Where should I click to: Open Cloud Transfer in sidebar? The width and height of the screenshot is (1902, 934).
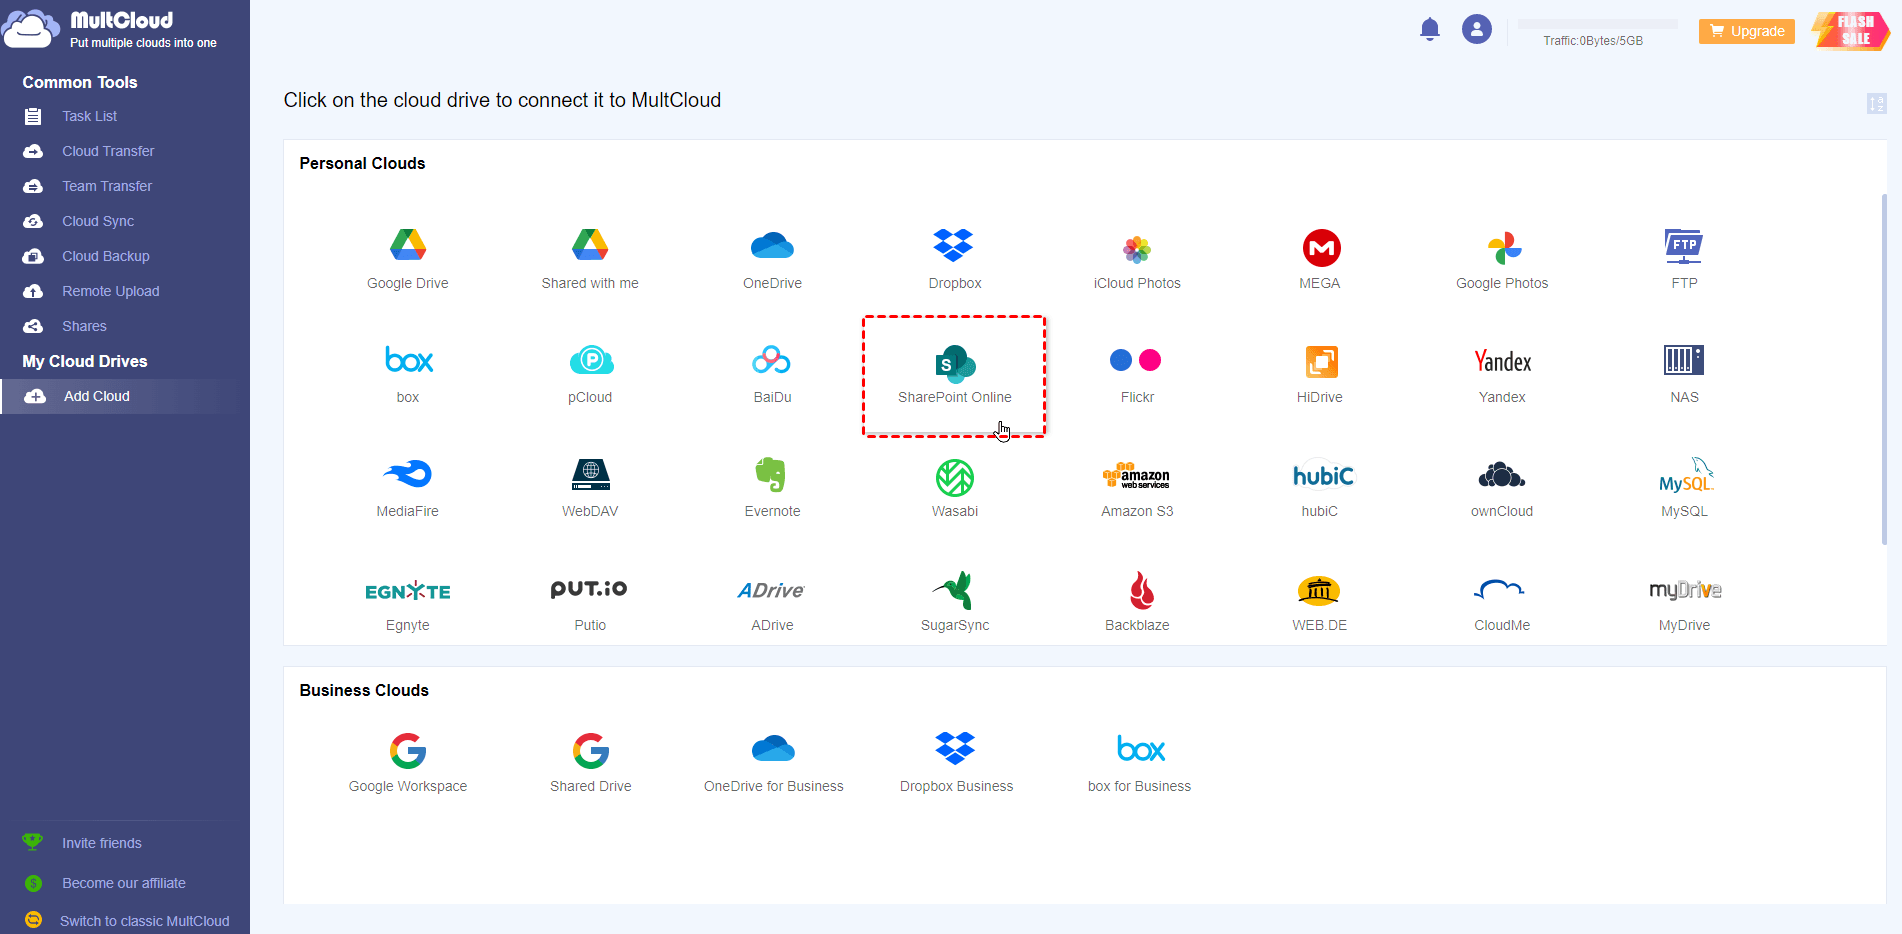coord(108,151)
